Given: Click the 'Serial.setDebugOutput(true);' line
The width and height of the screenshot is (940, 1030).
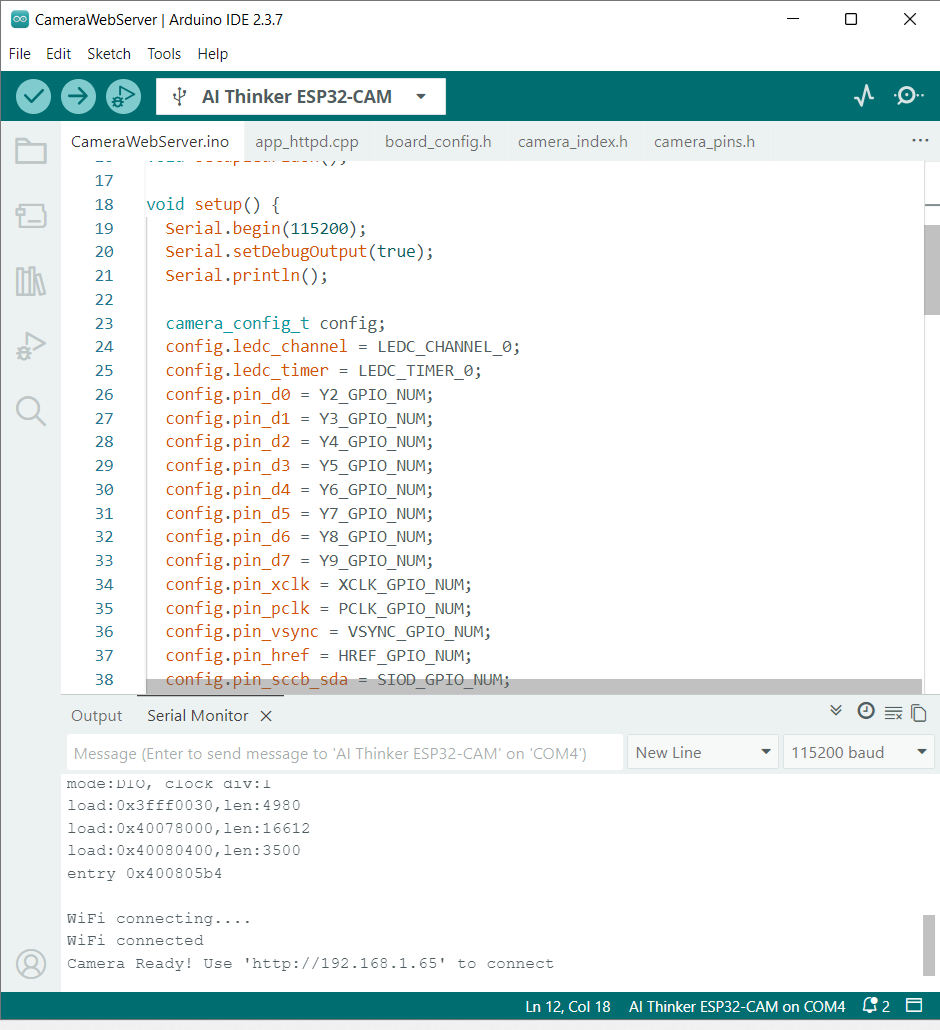Looking at the screenshot, I should pyautogui.click(x=299, y=252).
